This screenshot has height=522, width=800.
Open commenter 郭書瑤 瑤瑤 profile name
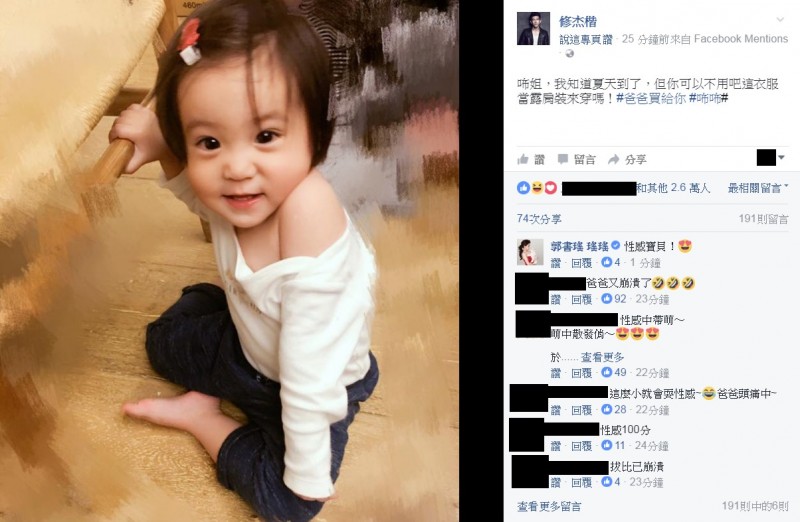point(580,246)
